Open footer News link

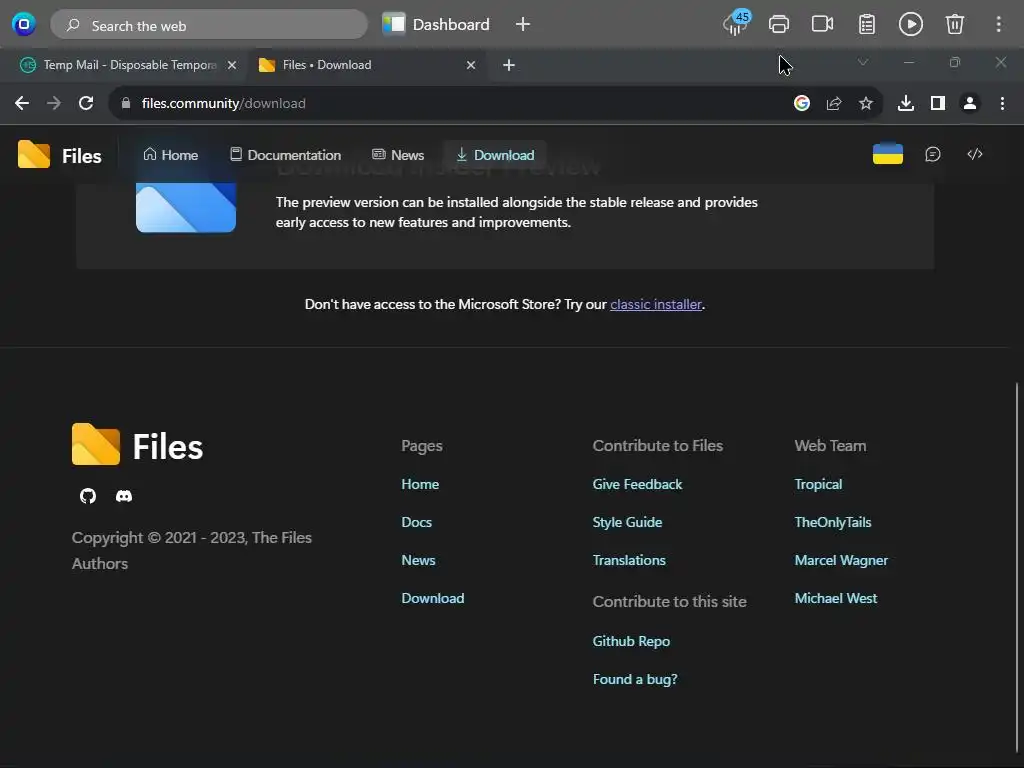click(x=418, y=560)
